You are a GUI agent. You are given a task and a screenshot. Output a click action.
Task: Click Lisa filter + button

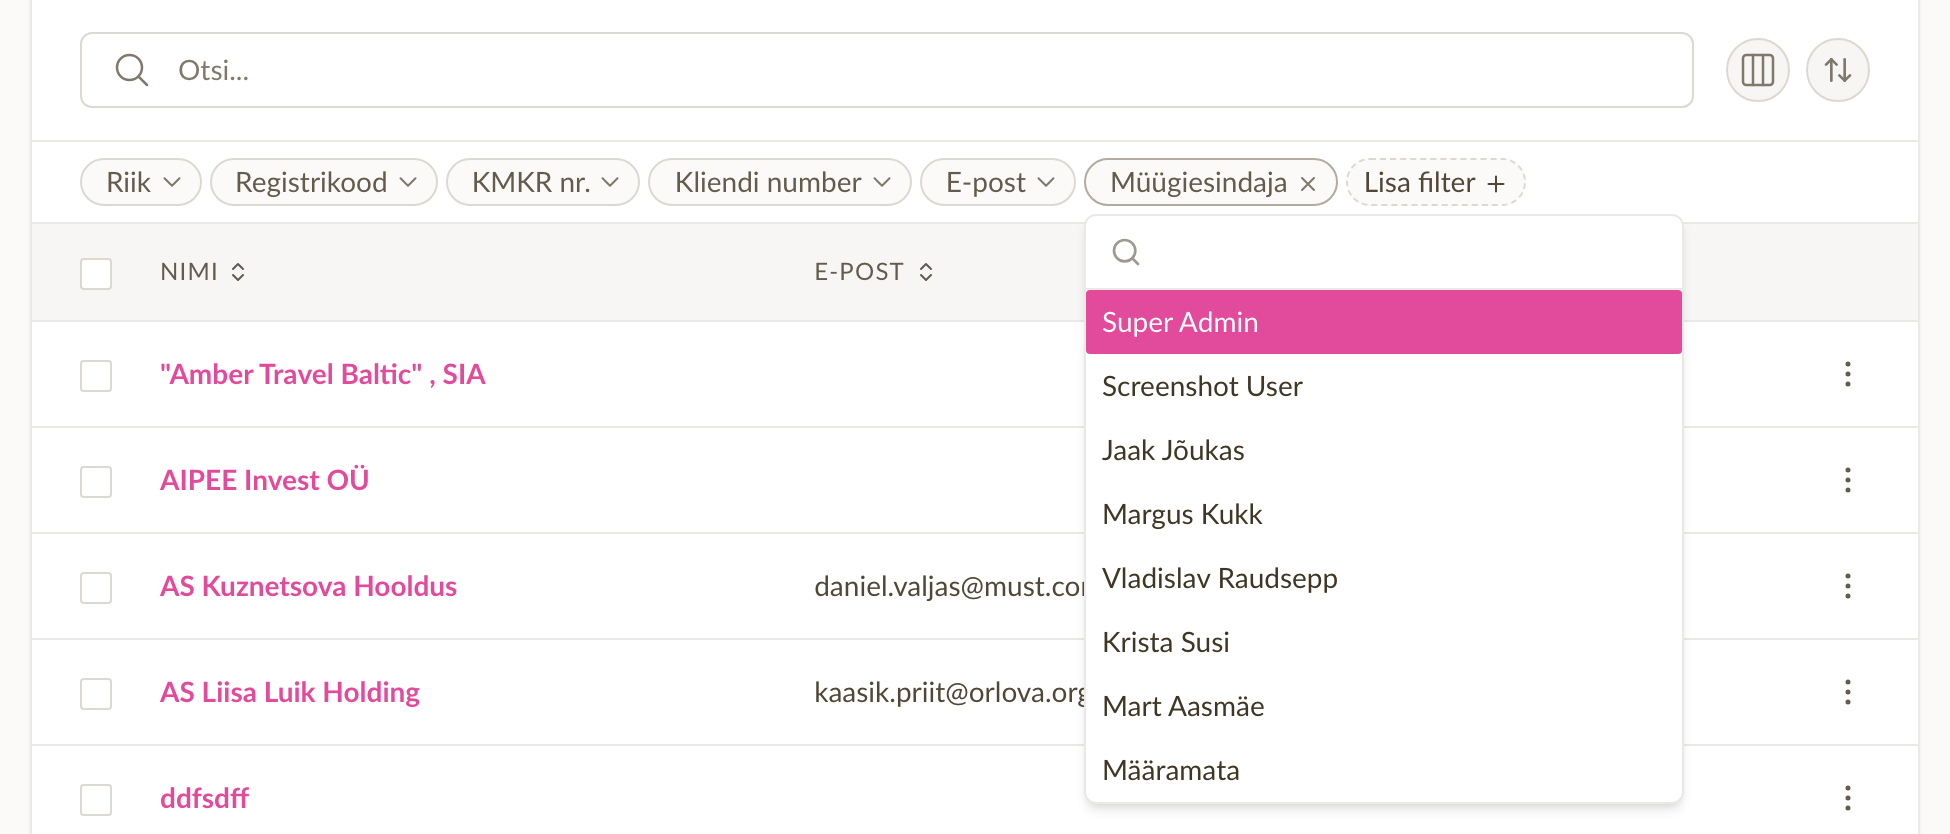click(x=1435, y=182)
